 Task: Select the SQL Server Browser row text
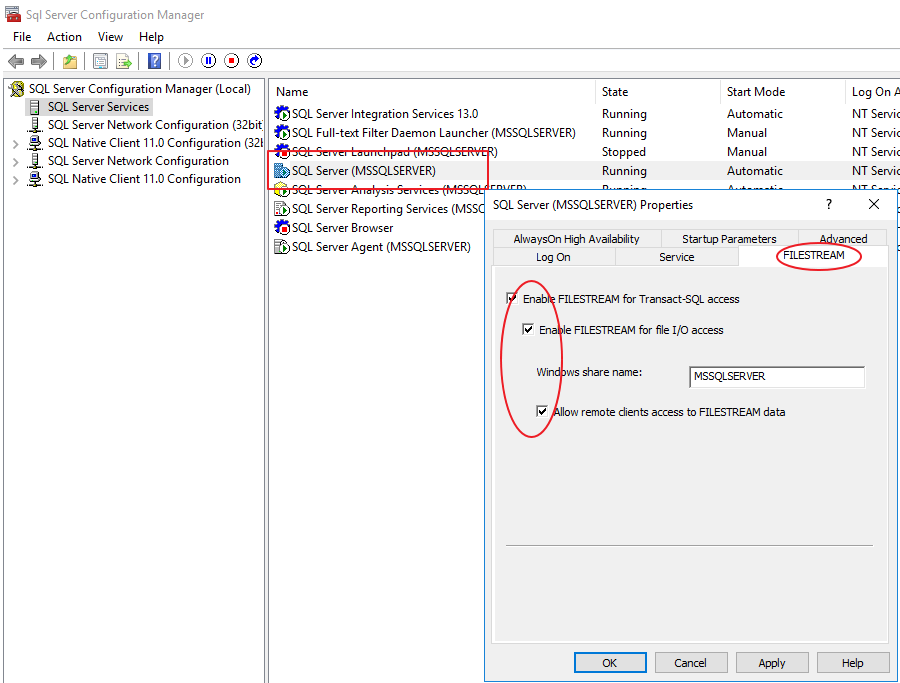click(342, 228)
